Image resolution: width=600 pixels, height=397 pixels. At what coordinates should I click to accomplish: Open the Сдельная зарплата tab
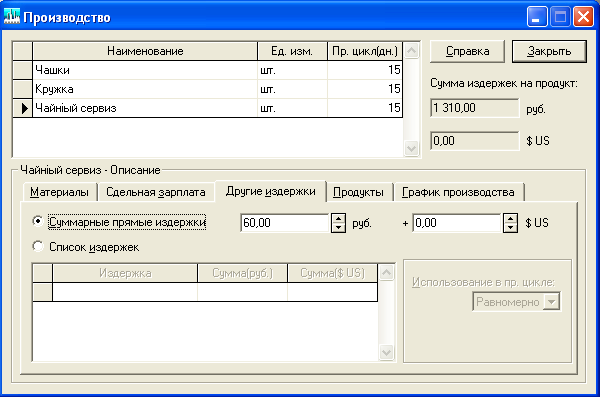pos(156,192)
